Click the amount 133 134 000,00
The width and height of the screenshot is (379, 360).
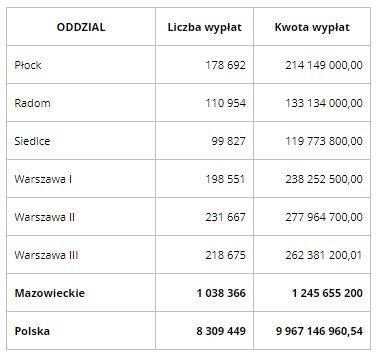point(324,103)
